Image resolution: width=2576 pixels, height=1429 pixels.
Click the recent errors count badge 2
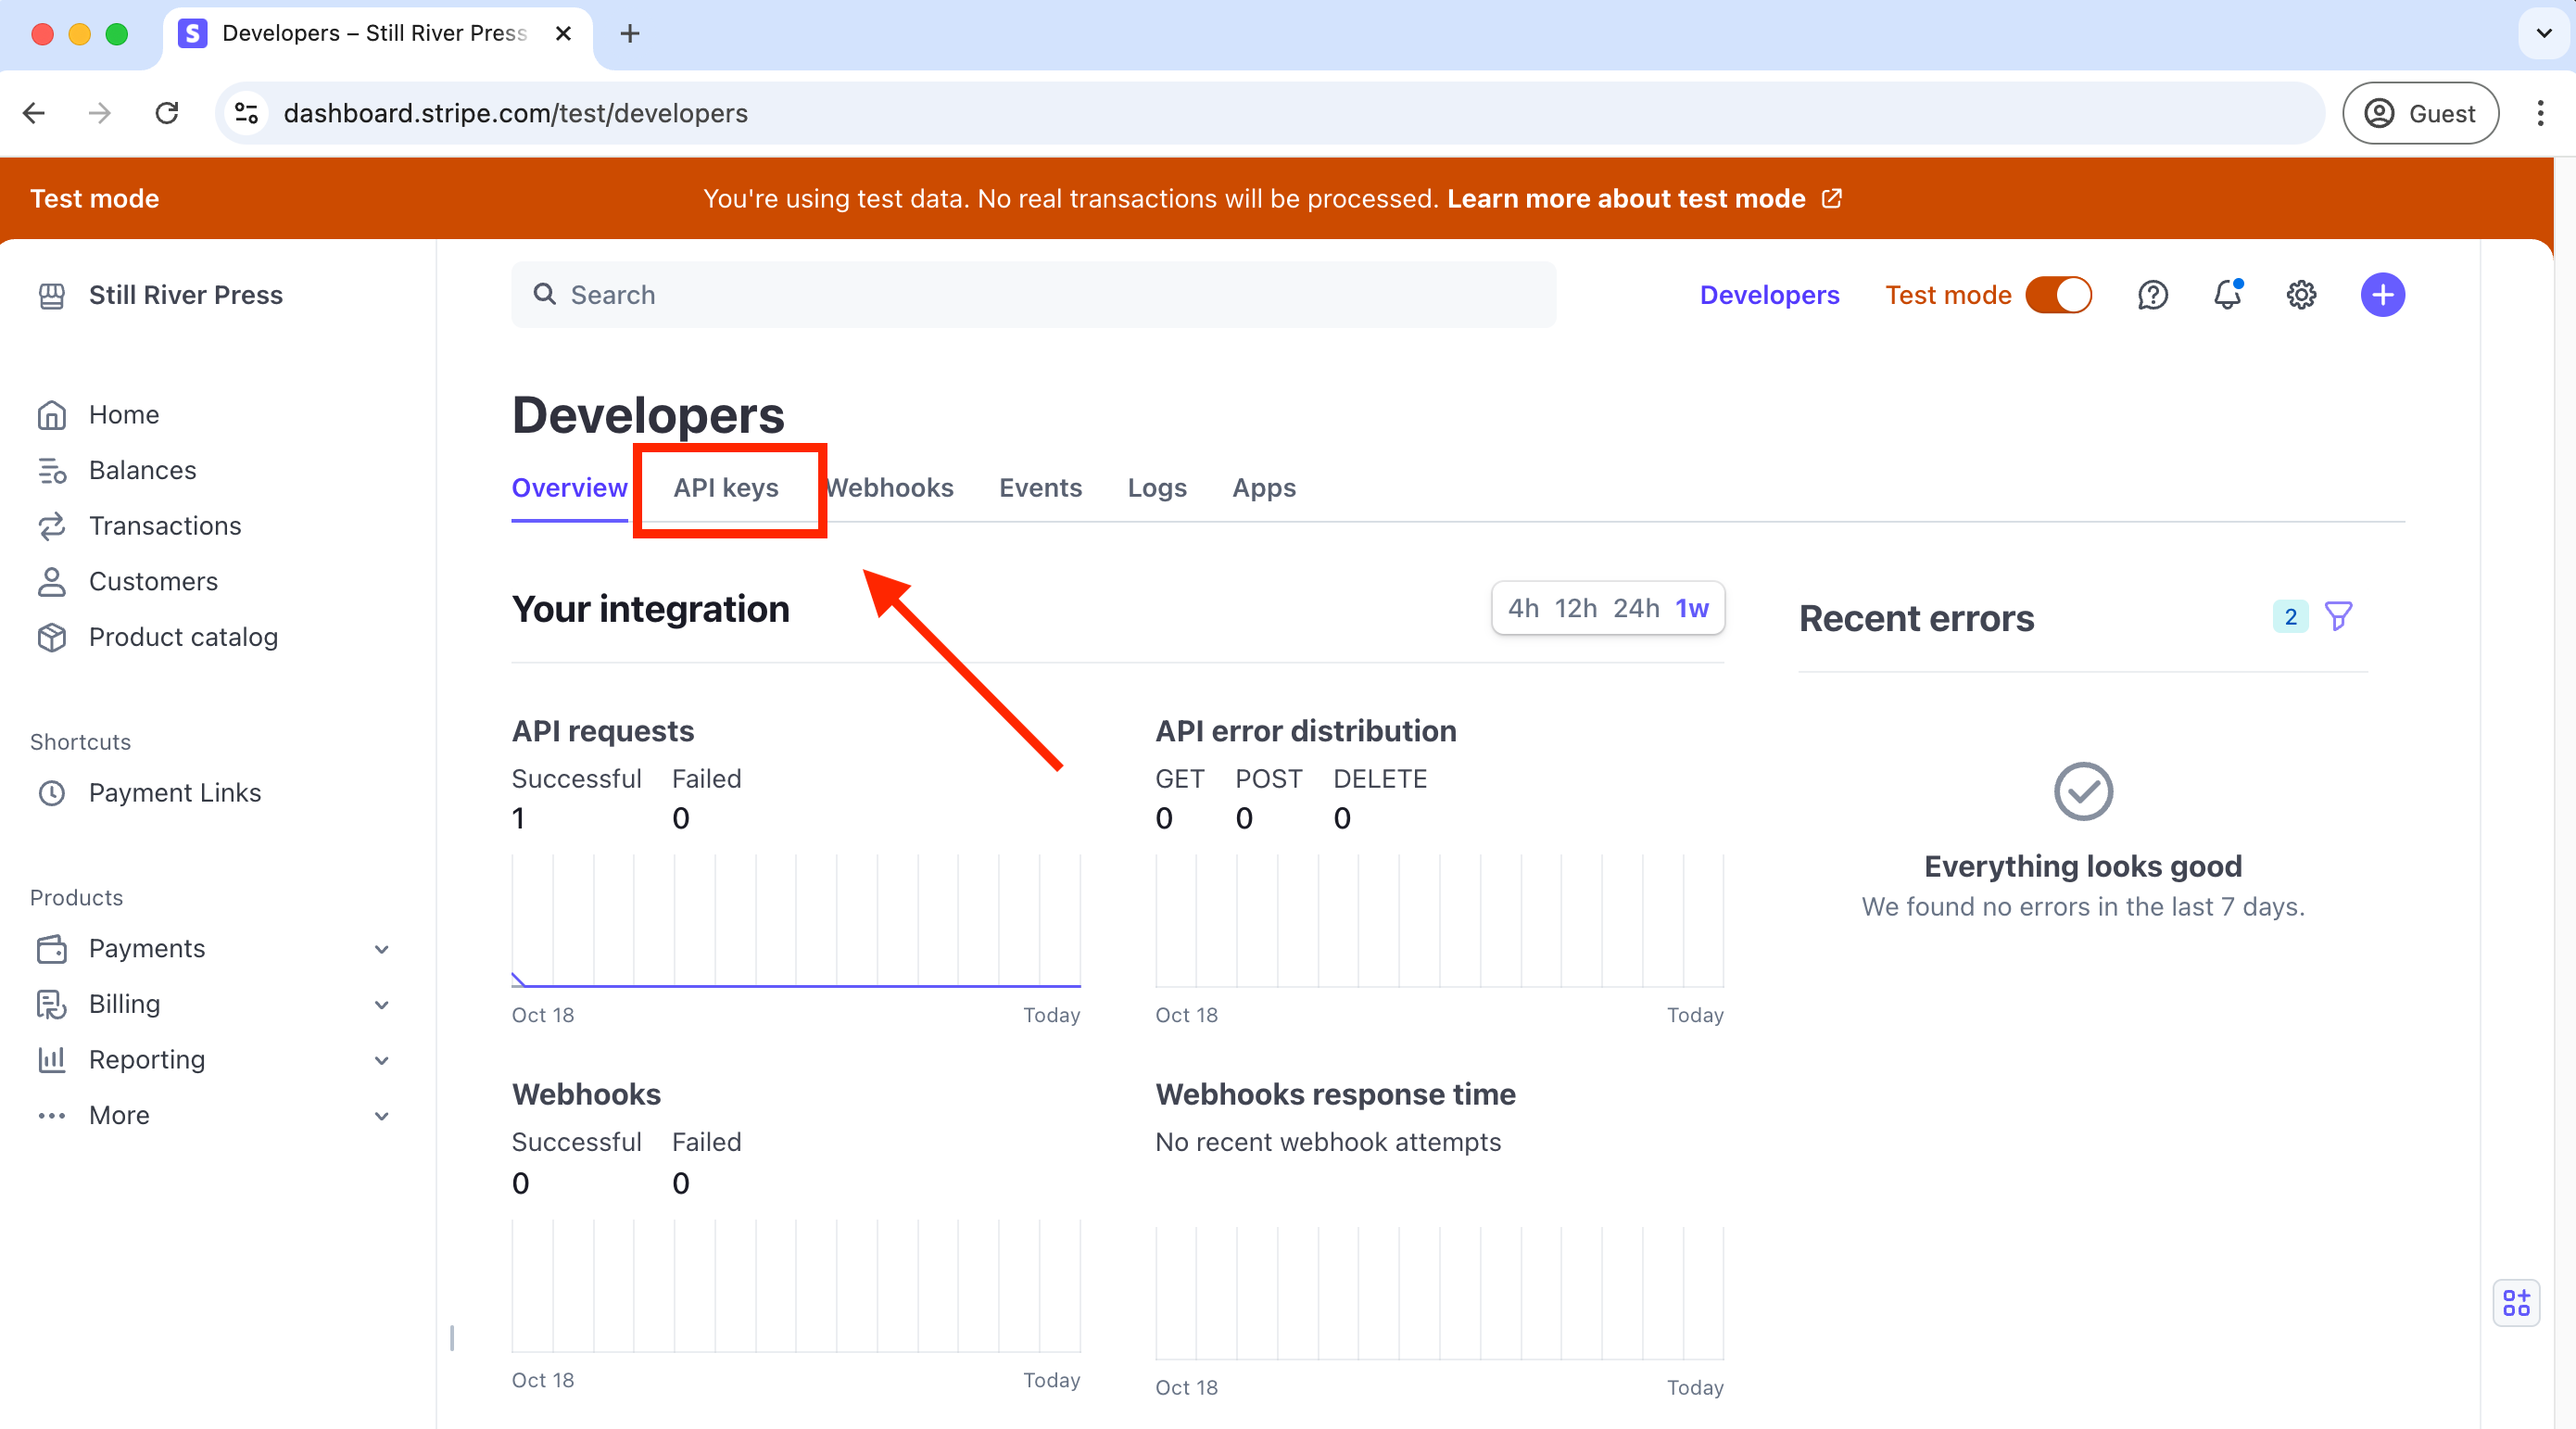tap(2290, 616)
